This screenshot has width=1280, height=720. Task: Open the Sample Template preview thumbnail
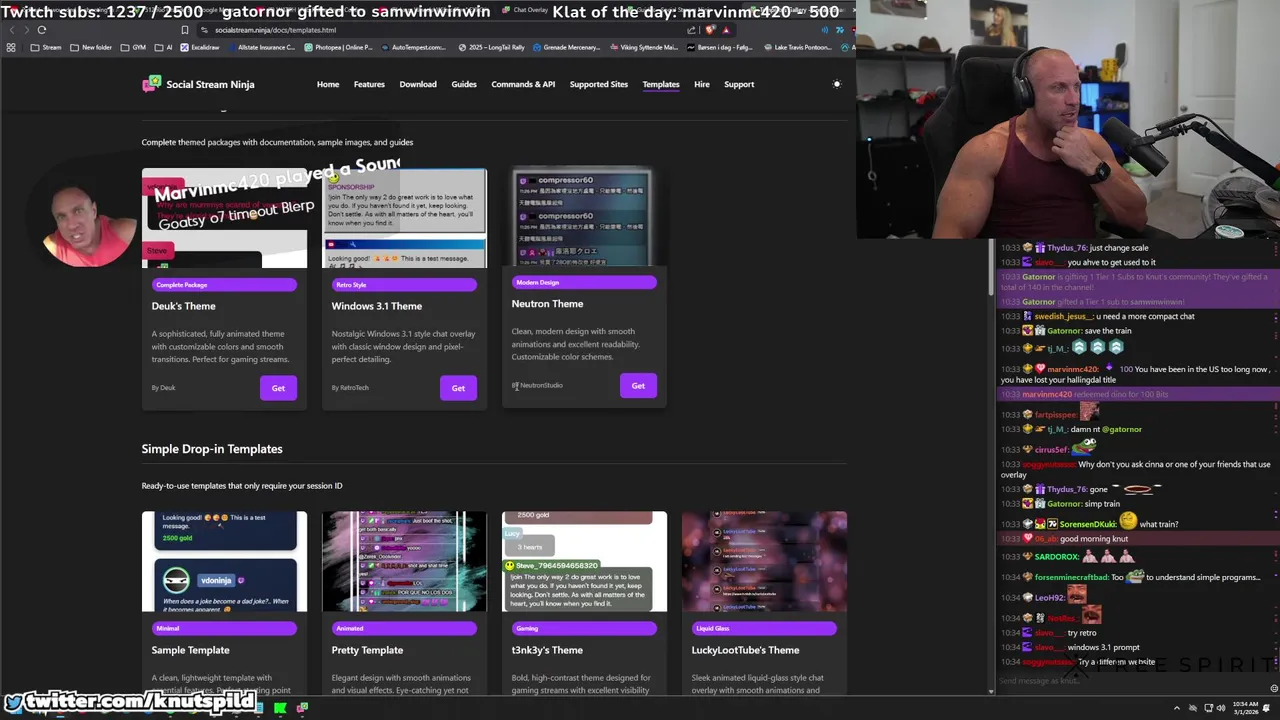(225, 561)
